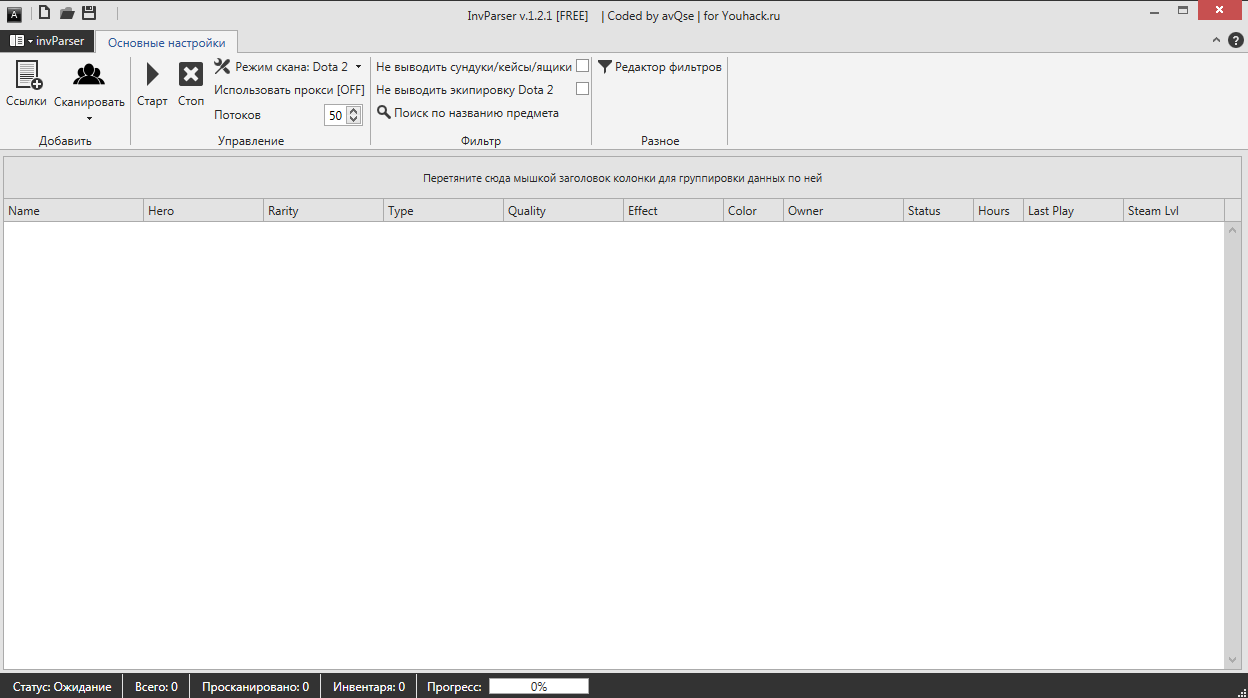Sort by the Last Play column header
1248x698 pixels.
pyautogui.click(x=1074, y=211)
